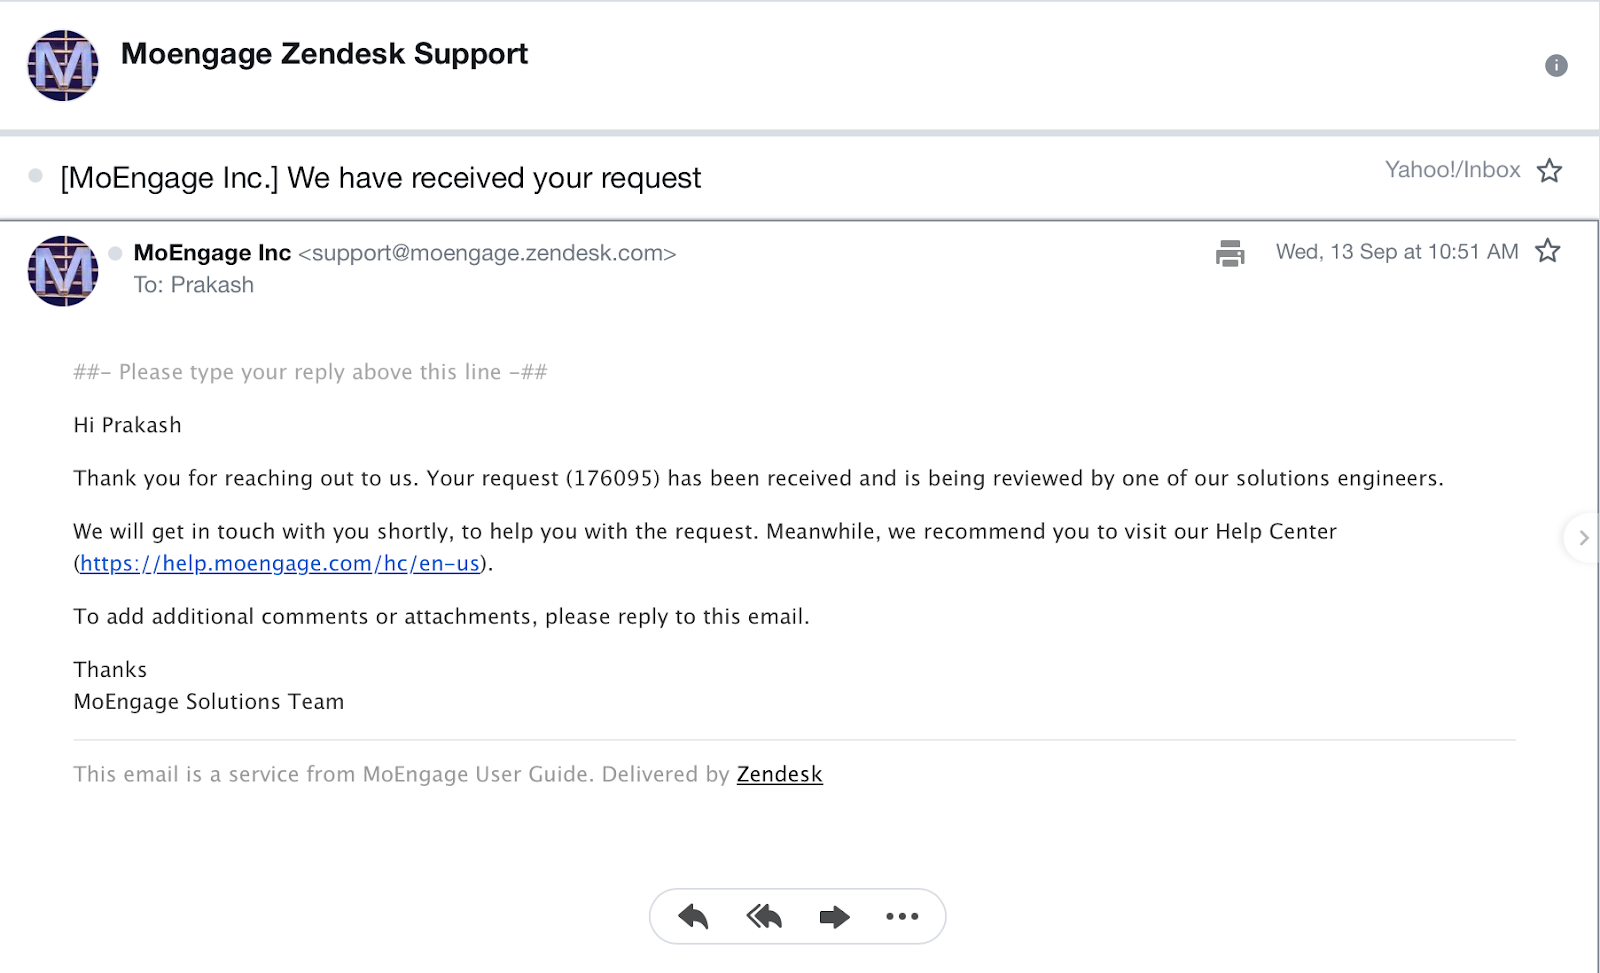Open more actions ellipsis menu

pyautogui.click(x=902, y=916)
